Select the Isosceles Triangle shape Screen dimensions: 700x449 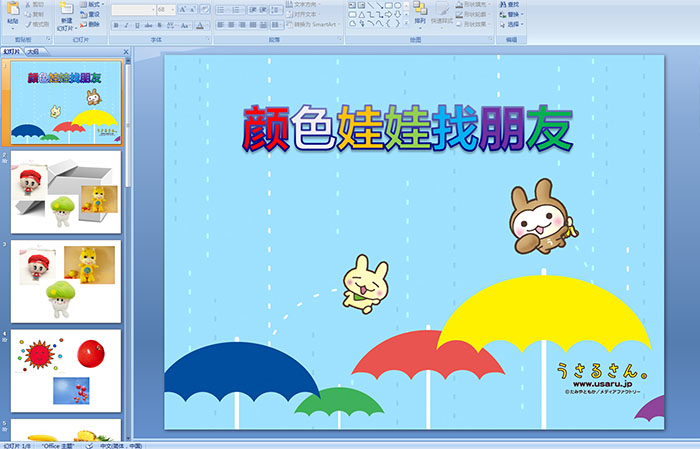[361, 14]
